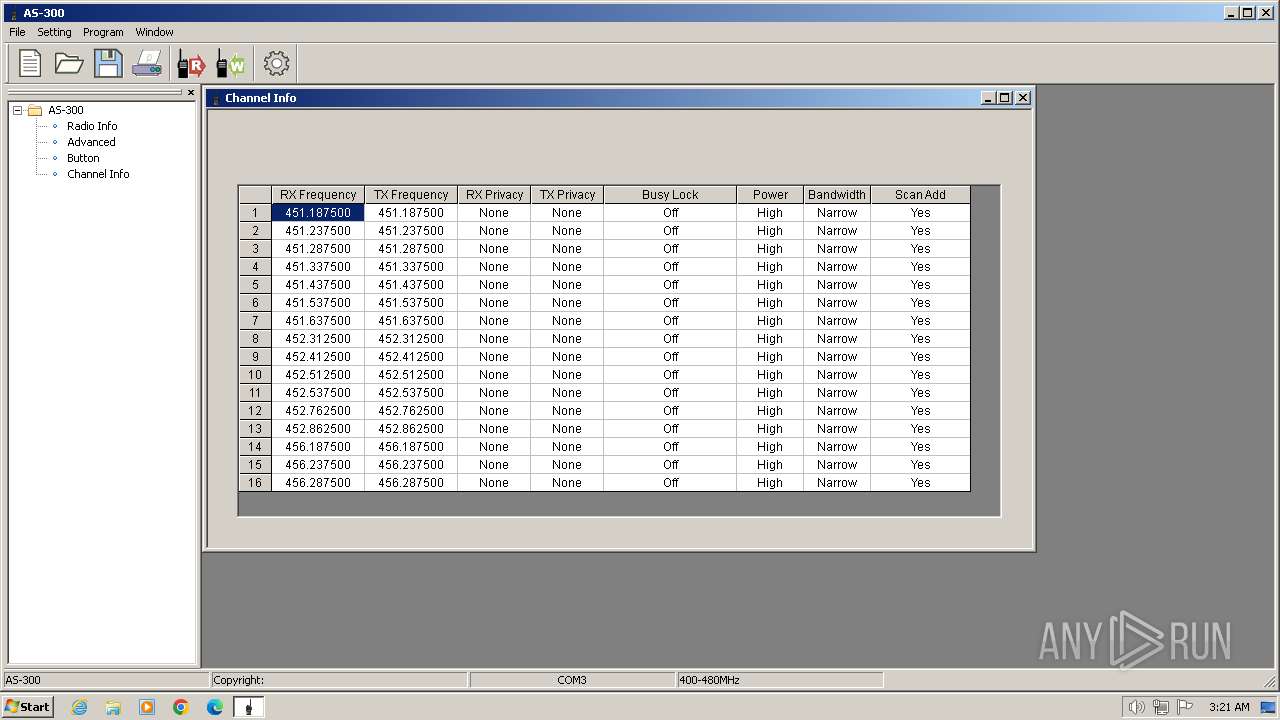1280x720 pixels.
Task: Select TX frequency 456.237500 in row 15
Action: pos(411,465)
